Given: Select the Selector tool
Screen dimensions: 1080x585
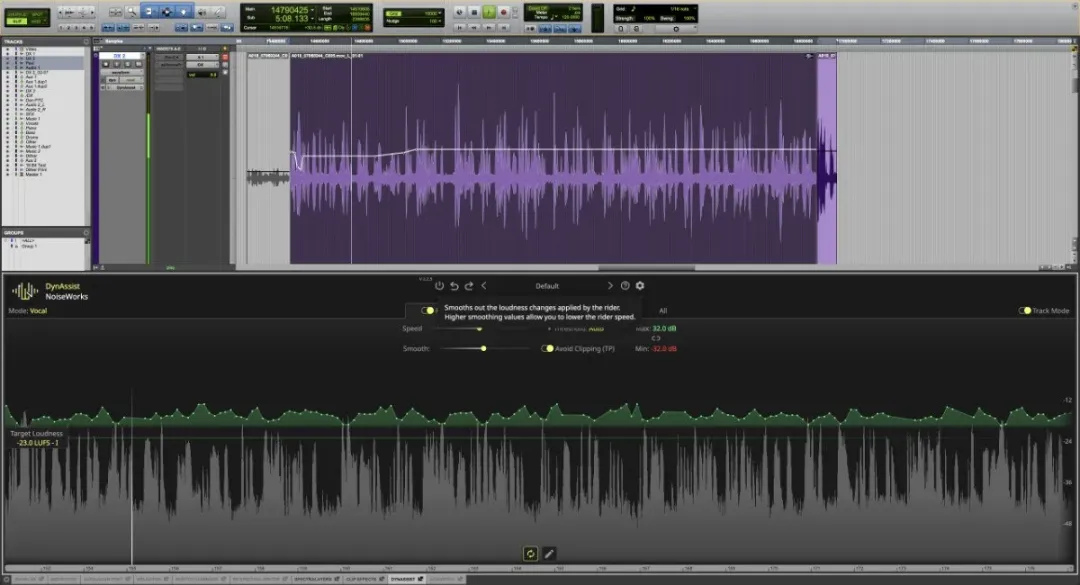Looking at the screenshot, I should [166, 12].
